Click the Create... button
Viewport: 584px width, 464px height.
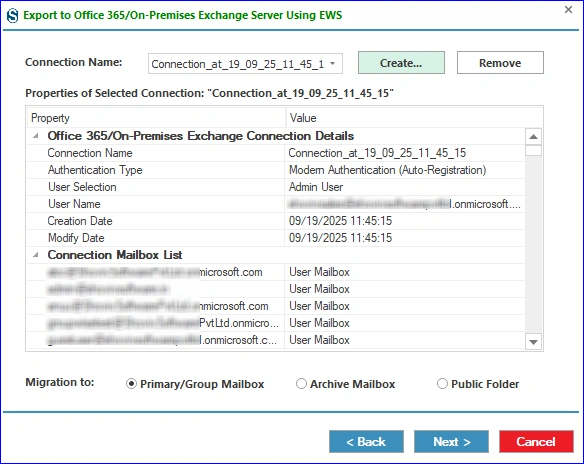coord(401,63)
